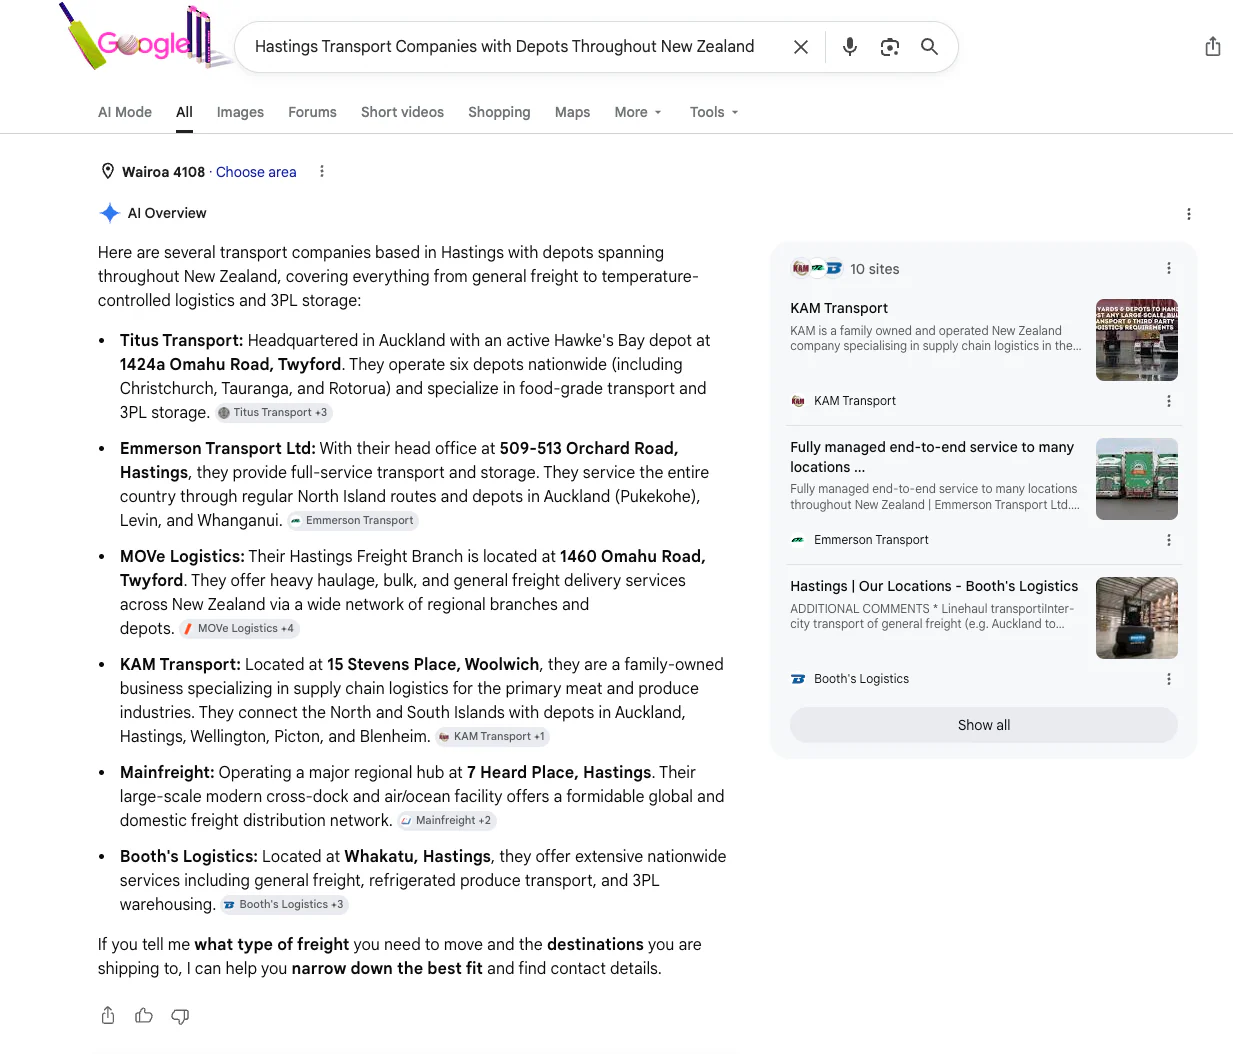
Task: Open search by image lens icon
Action: [x=890, y=47]
